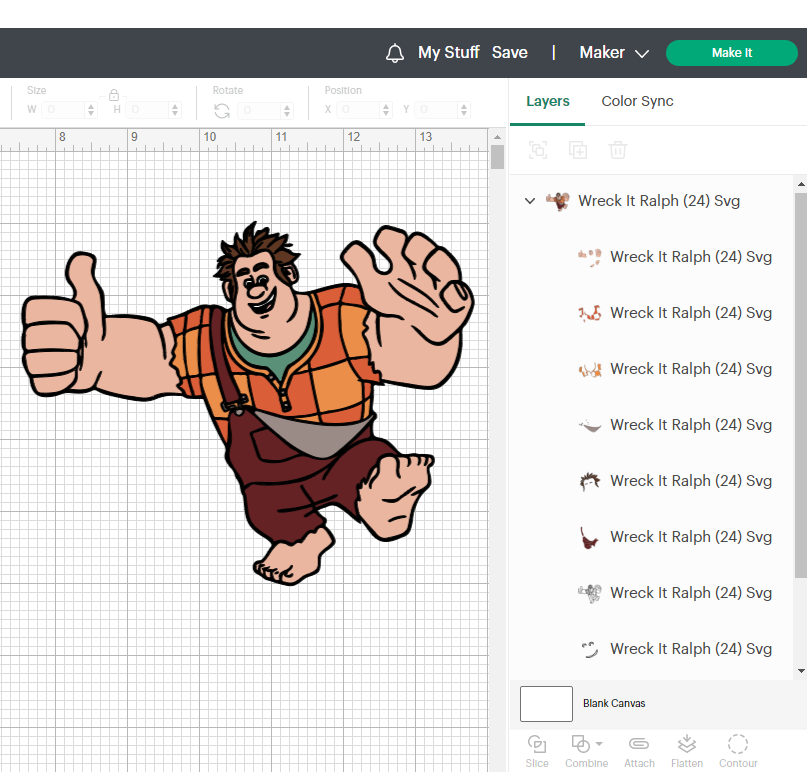Click the Save link
The height and width of the screenshot is (772, 807).
click(510, 52)
